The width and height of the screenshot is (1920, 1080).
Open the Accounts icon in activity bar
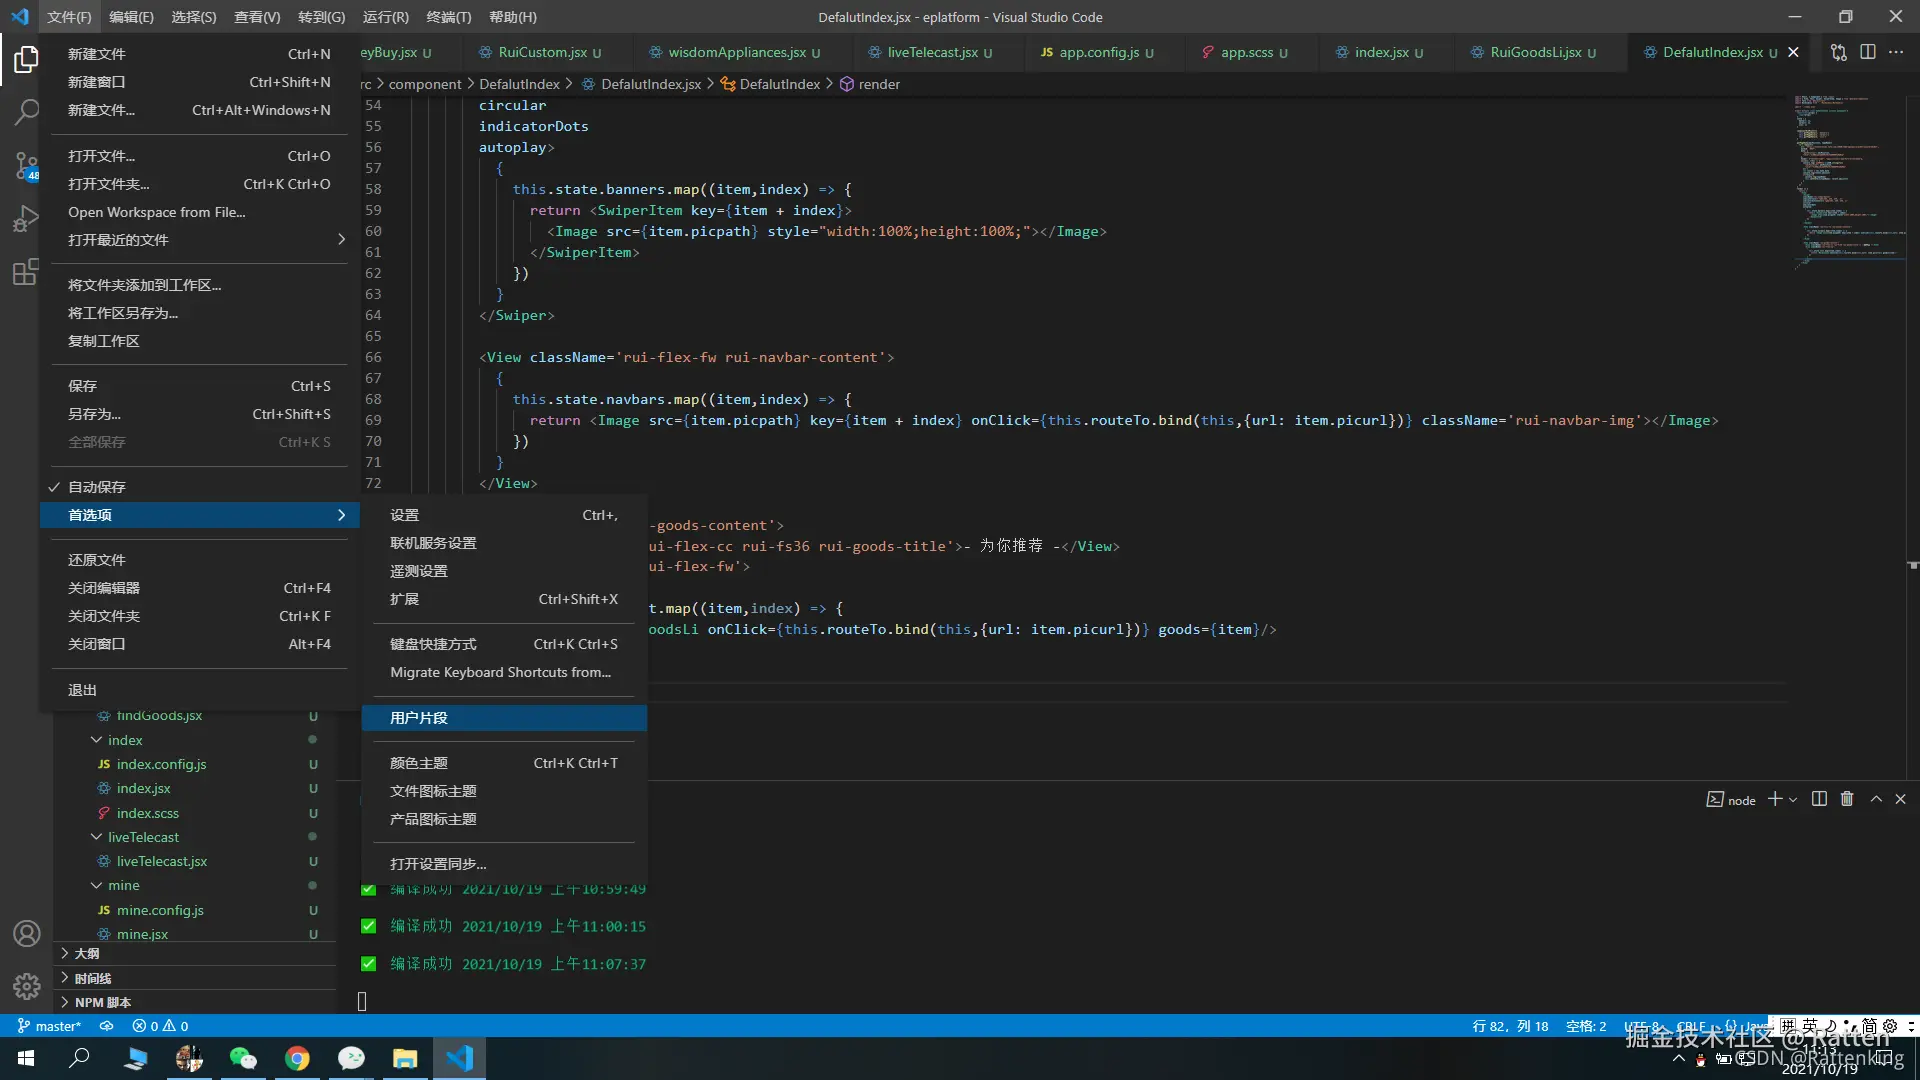click(x=26, y=933)
